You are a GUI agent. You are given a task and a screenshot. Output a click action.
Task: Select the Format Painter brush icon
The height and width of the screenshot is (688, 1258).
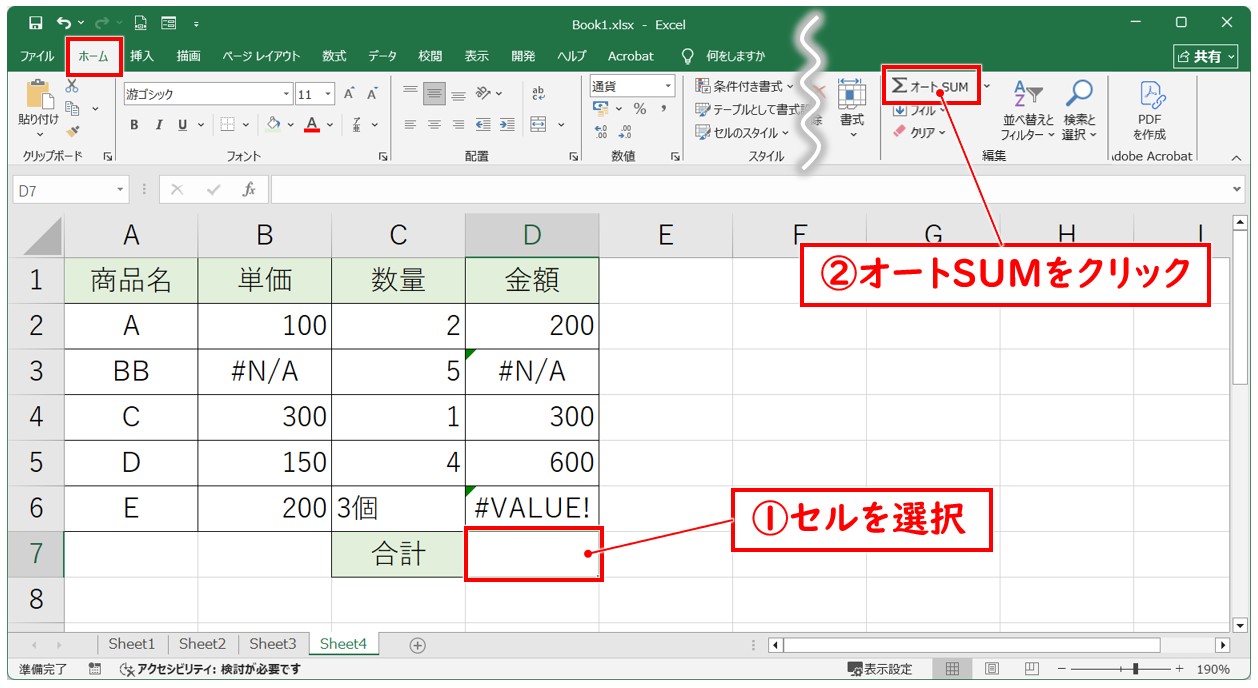[x=72, y=130]
